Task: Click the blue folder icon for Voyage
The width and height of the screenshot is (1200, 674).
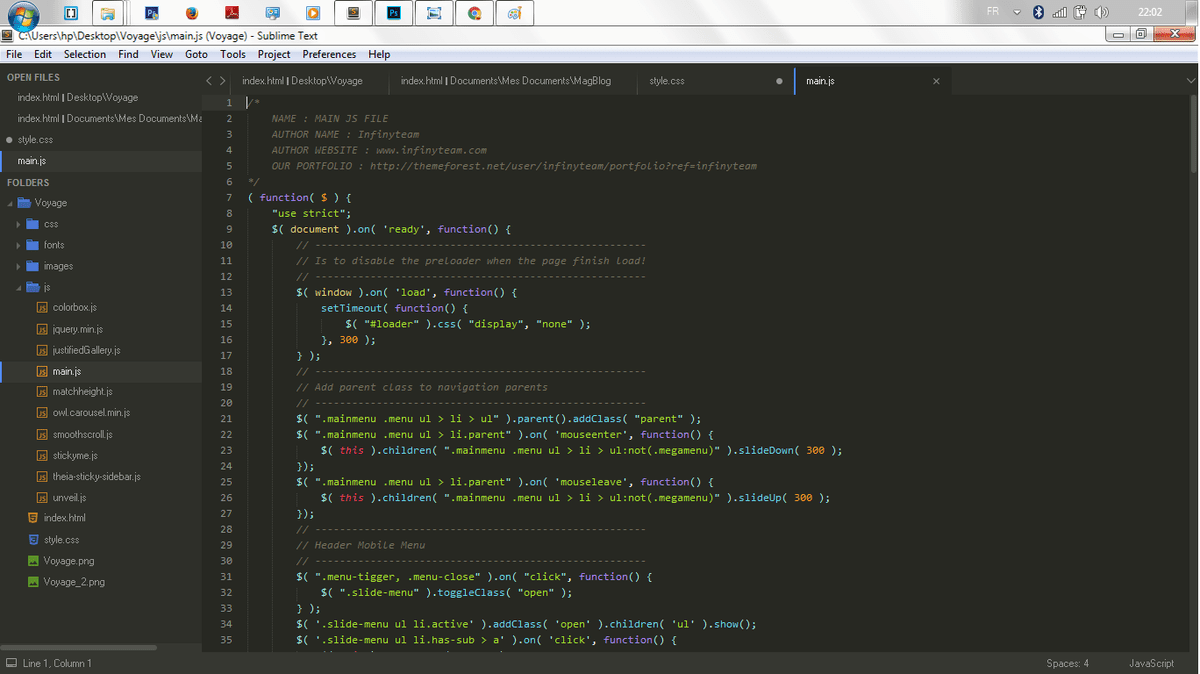Action: 24,203
